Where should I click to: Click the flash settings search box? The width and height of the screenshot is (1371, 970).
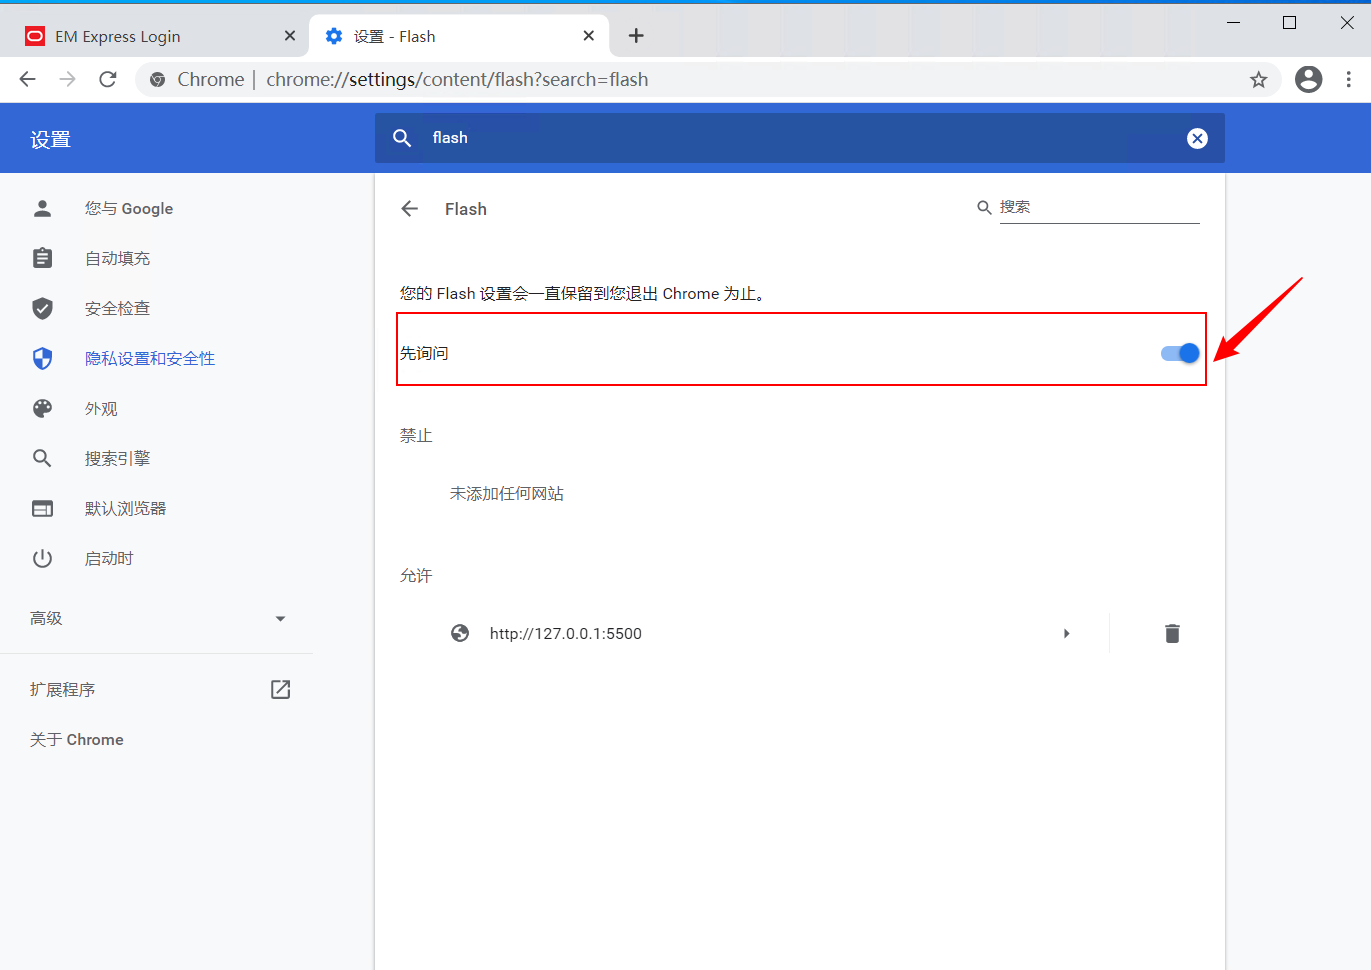point(800,138)
